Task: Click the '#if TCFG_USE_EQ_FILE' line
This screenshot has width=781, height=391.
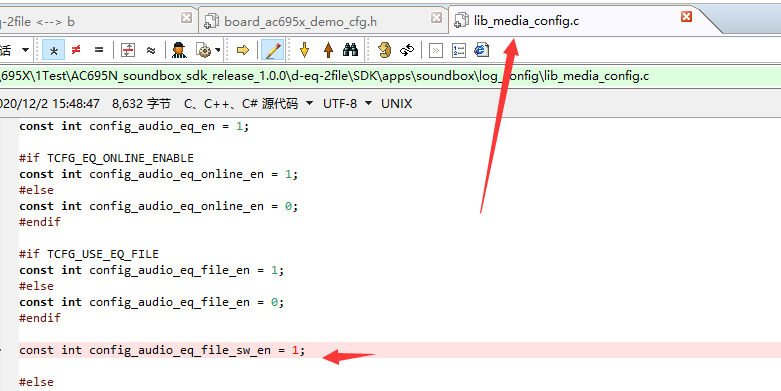Action: (89, 254)
